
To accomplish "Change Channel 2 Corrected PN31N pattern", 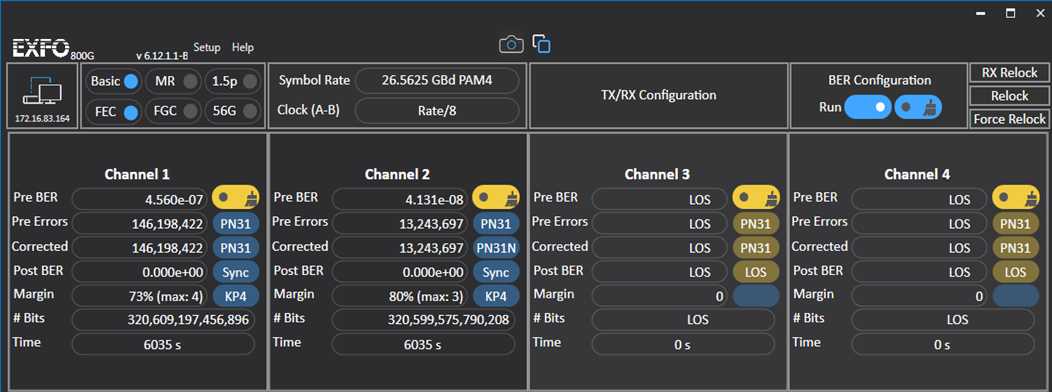I will [x=496, y=248].
